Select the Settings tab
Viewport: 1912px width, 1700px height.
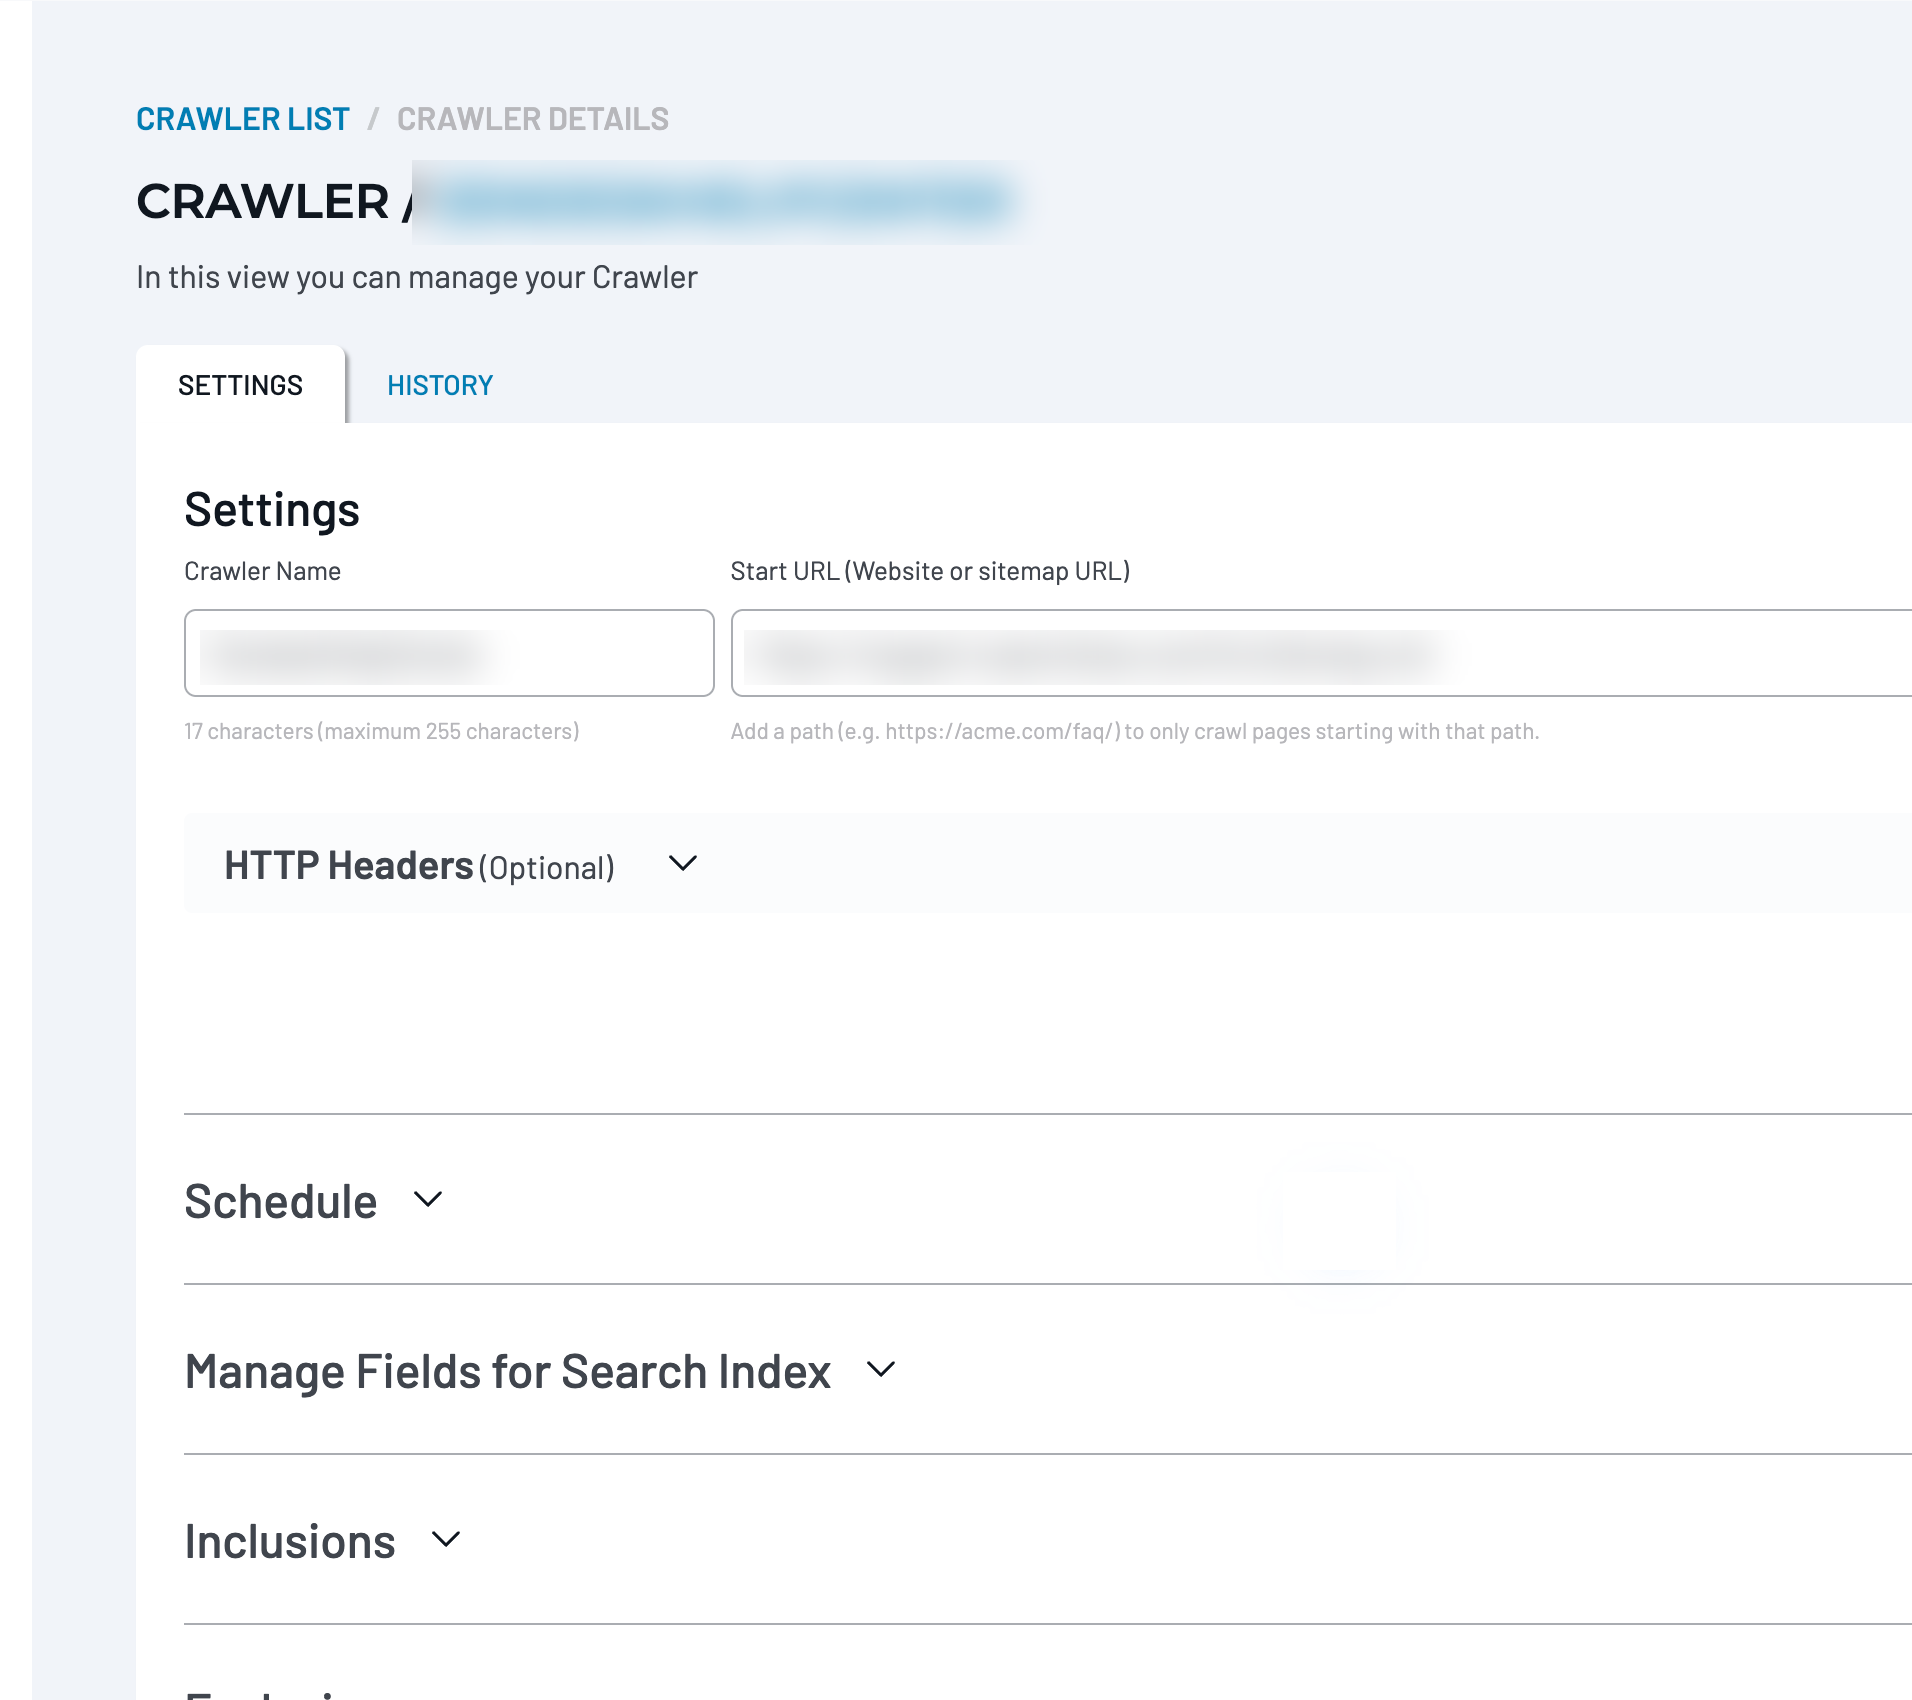coord(240,385)
